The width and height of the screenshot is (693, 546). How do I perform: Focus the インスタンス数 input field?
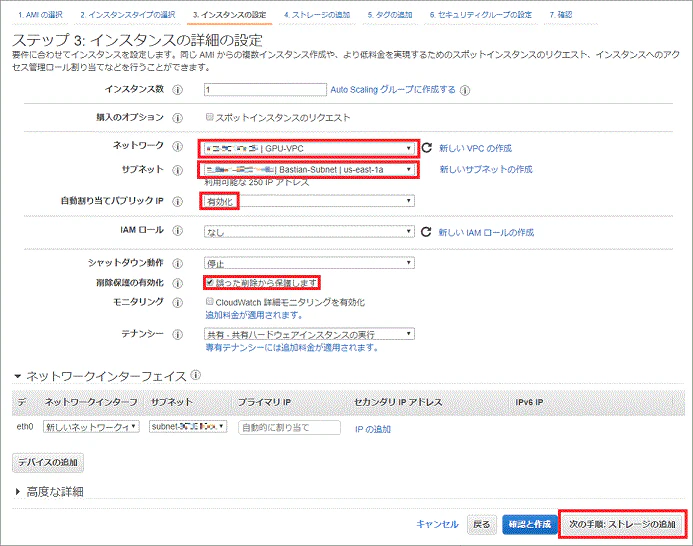[x=265, y=90]
